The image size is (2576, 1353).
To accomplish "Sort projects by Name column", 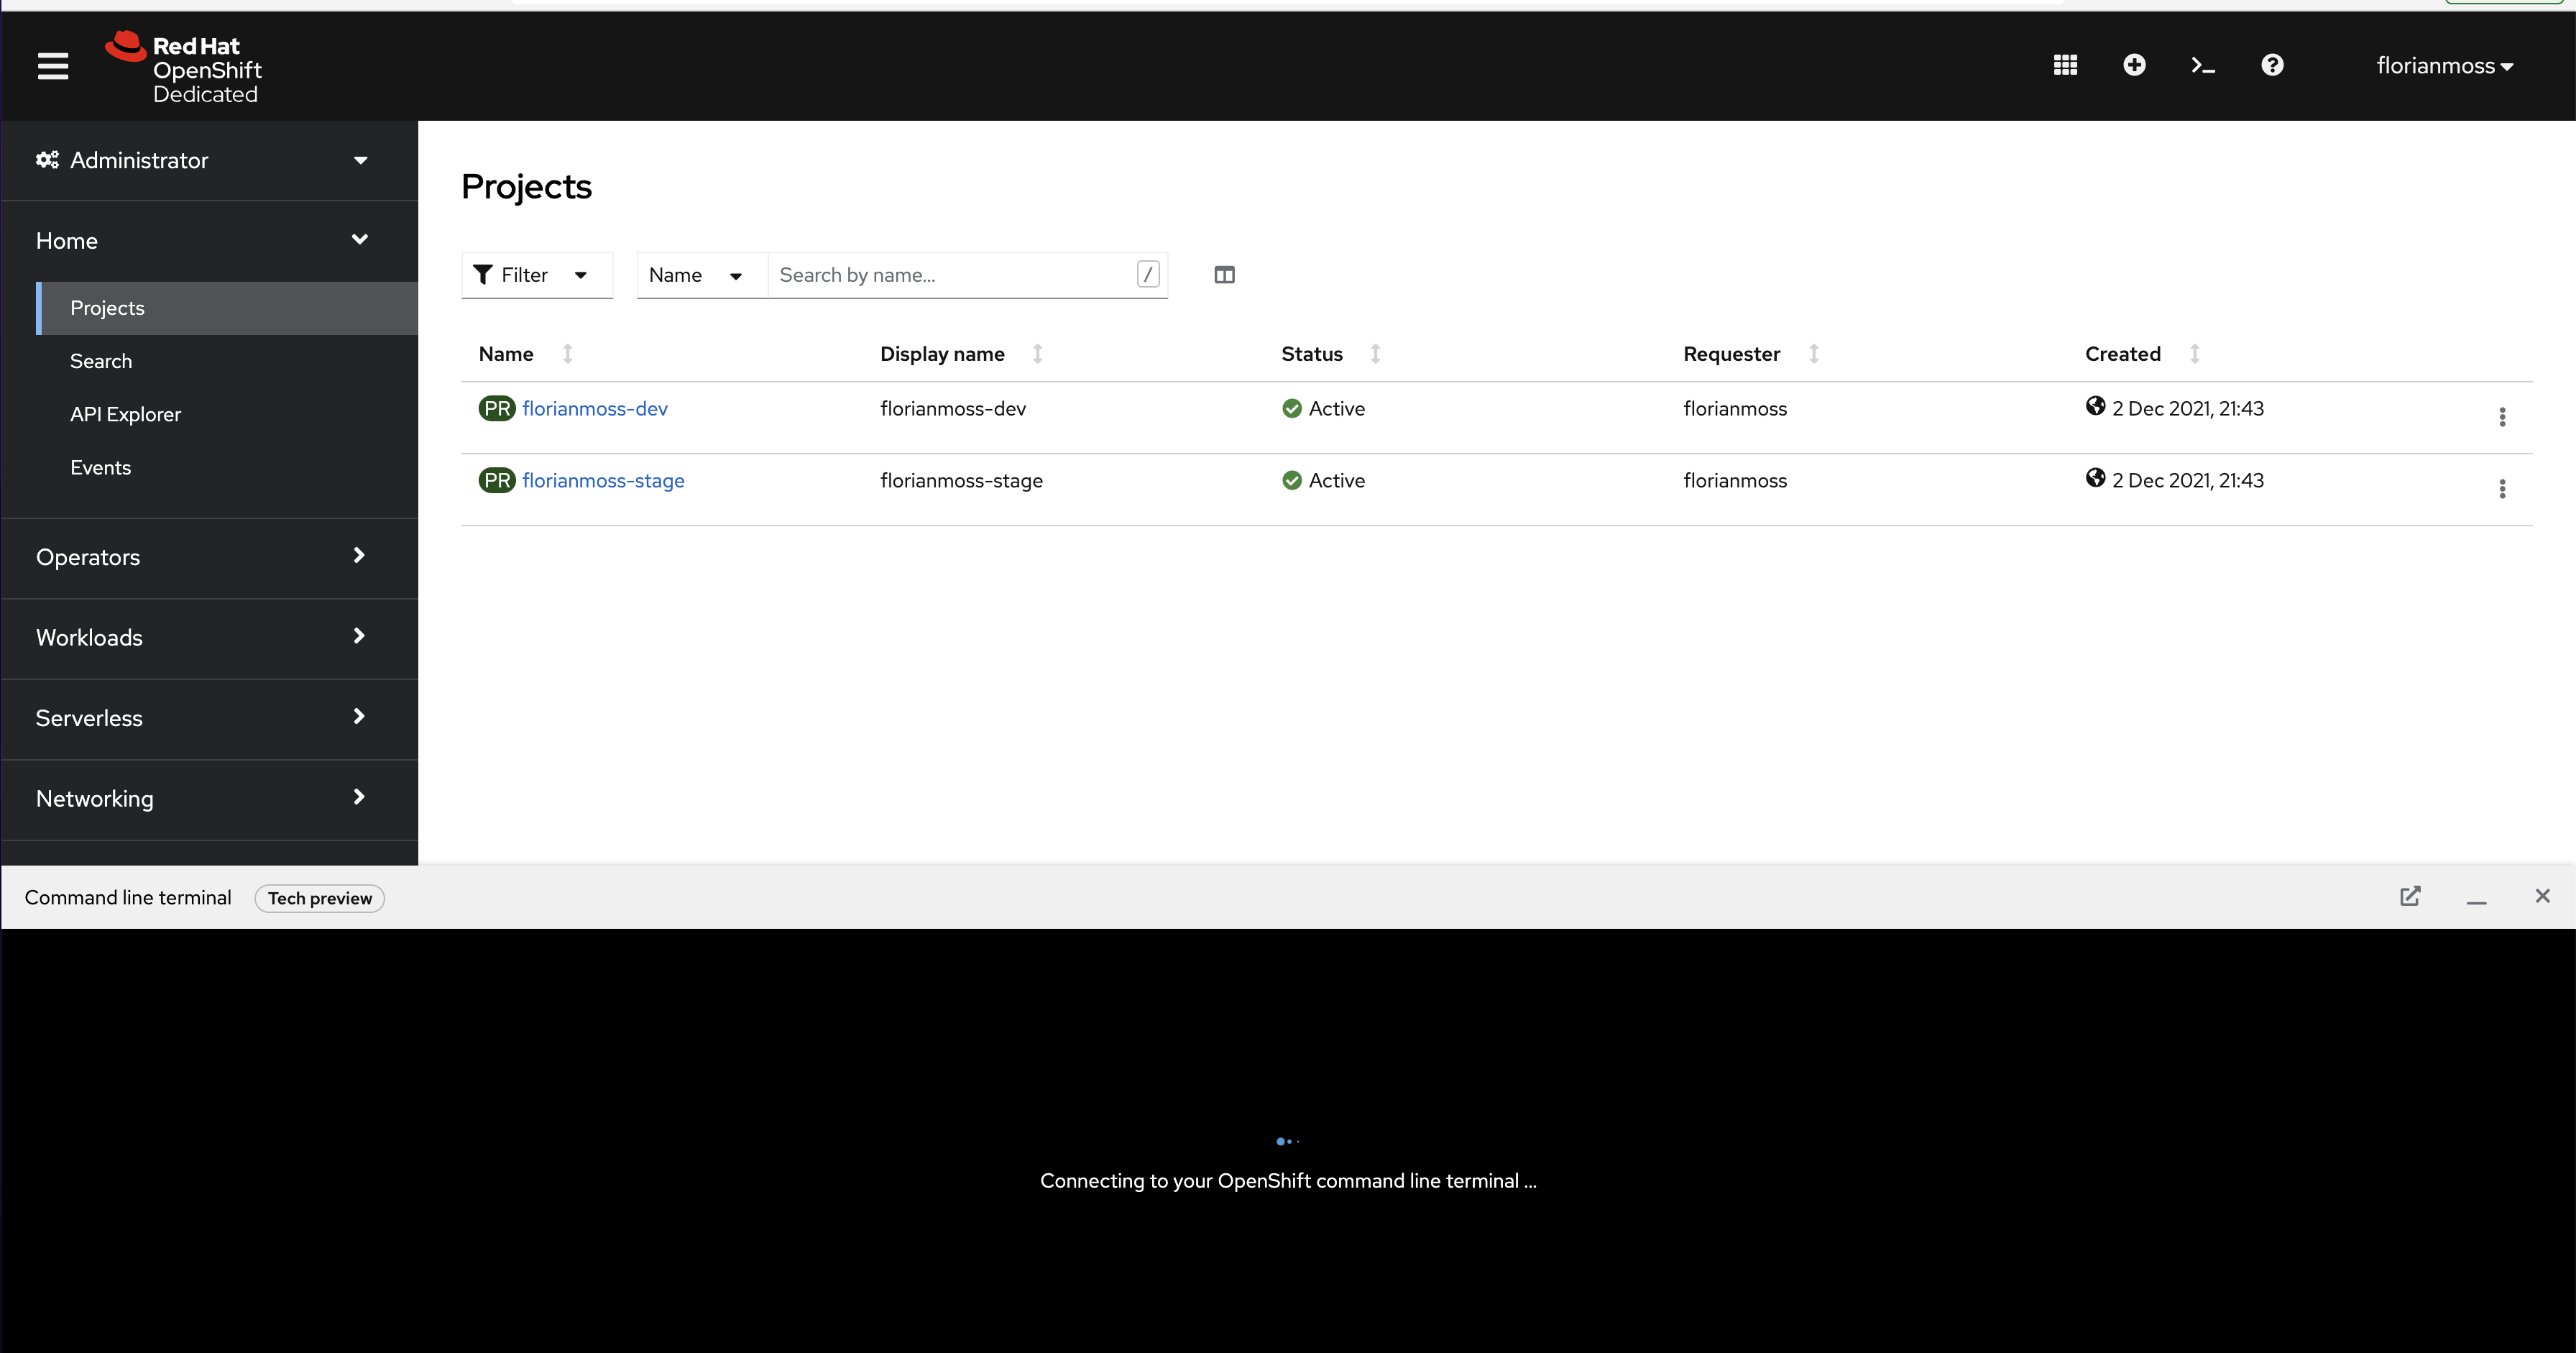I will pyautogui.click(x=507, y=354).
